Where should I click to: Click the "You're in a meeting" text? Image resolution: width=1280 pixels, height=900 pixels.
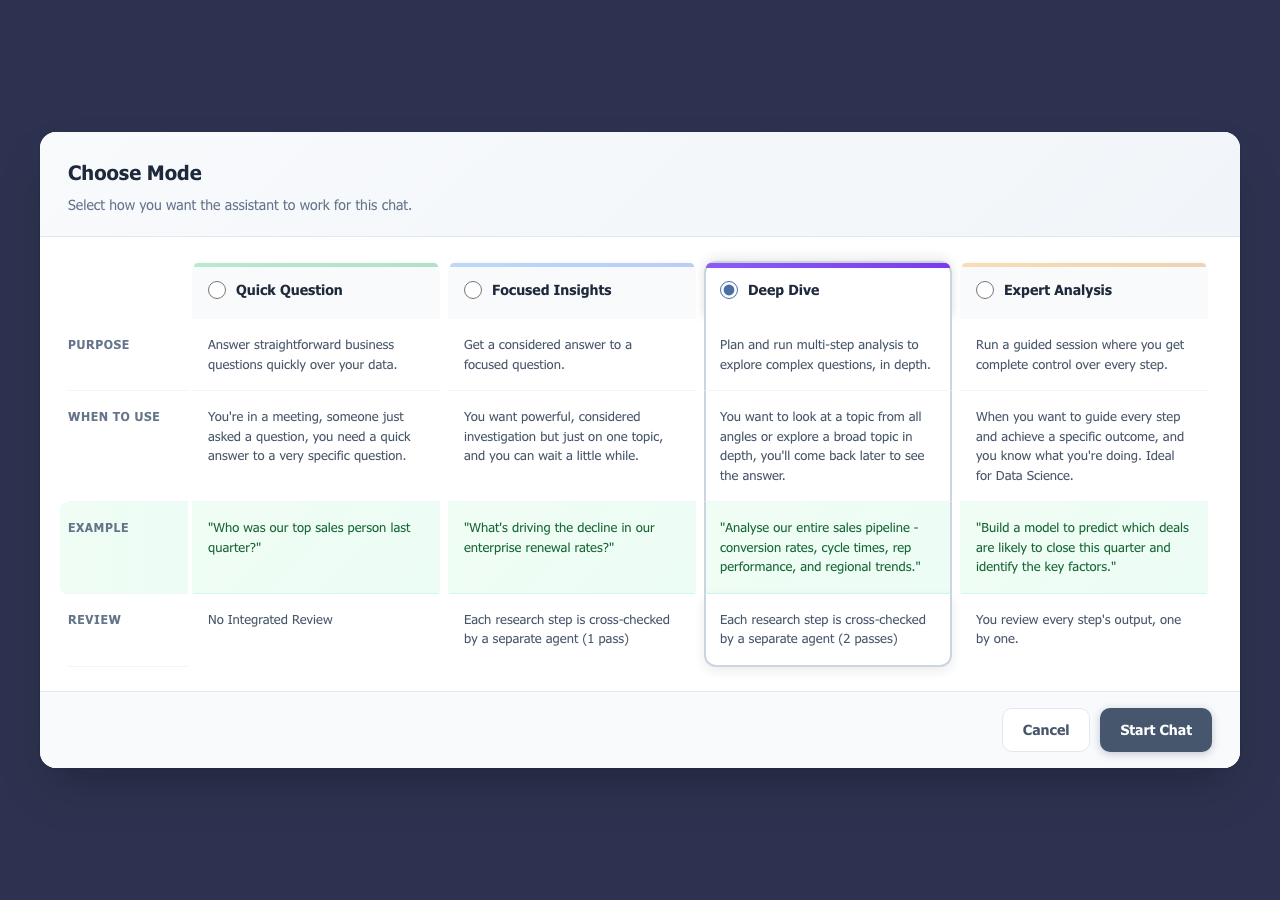[309, 436]
